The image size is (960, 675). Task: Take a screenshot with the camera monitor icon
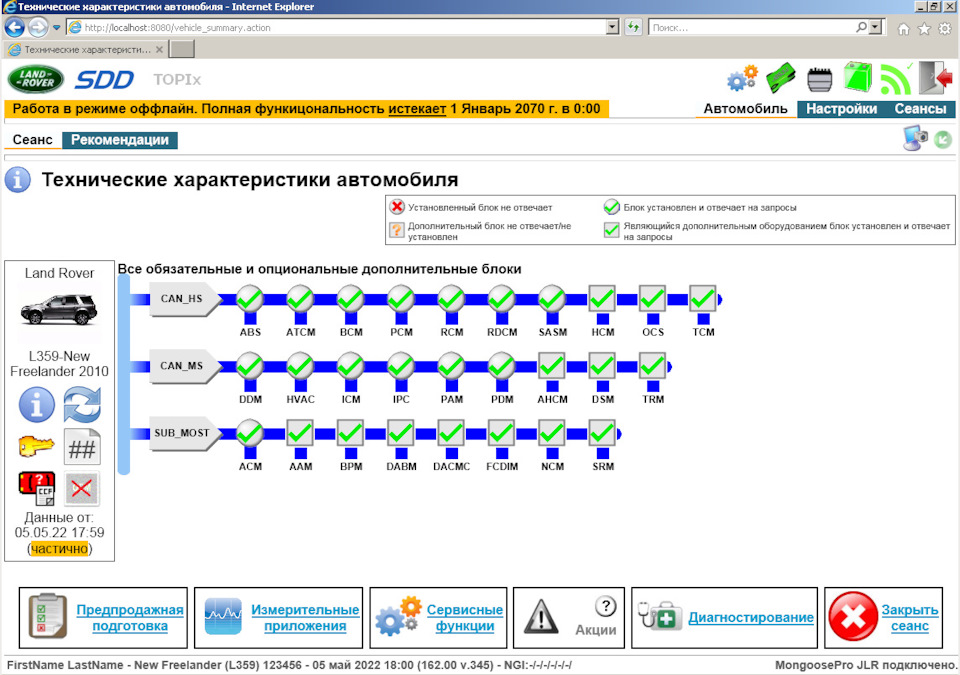click(915, 138)
